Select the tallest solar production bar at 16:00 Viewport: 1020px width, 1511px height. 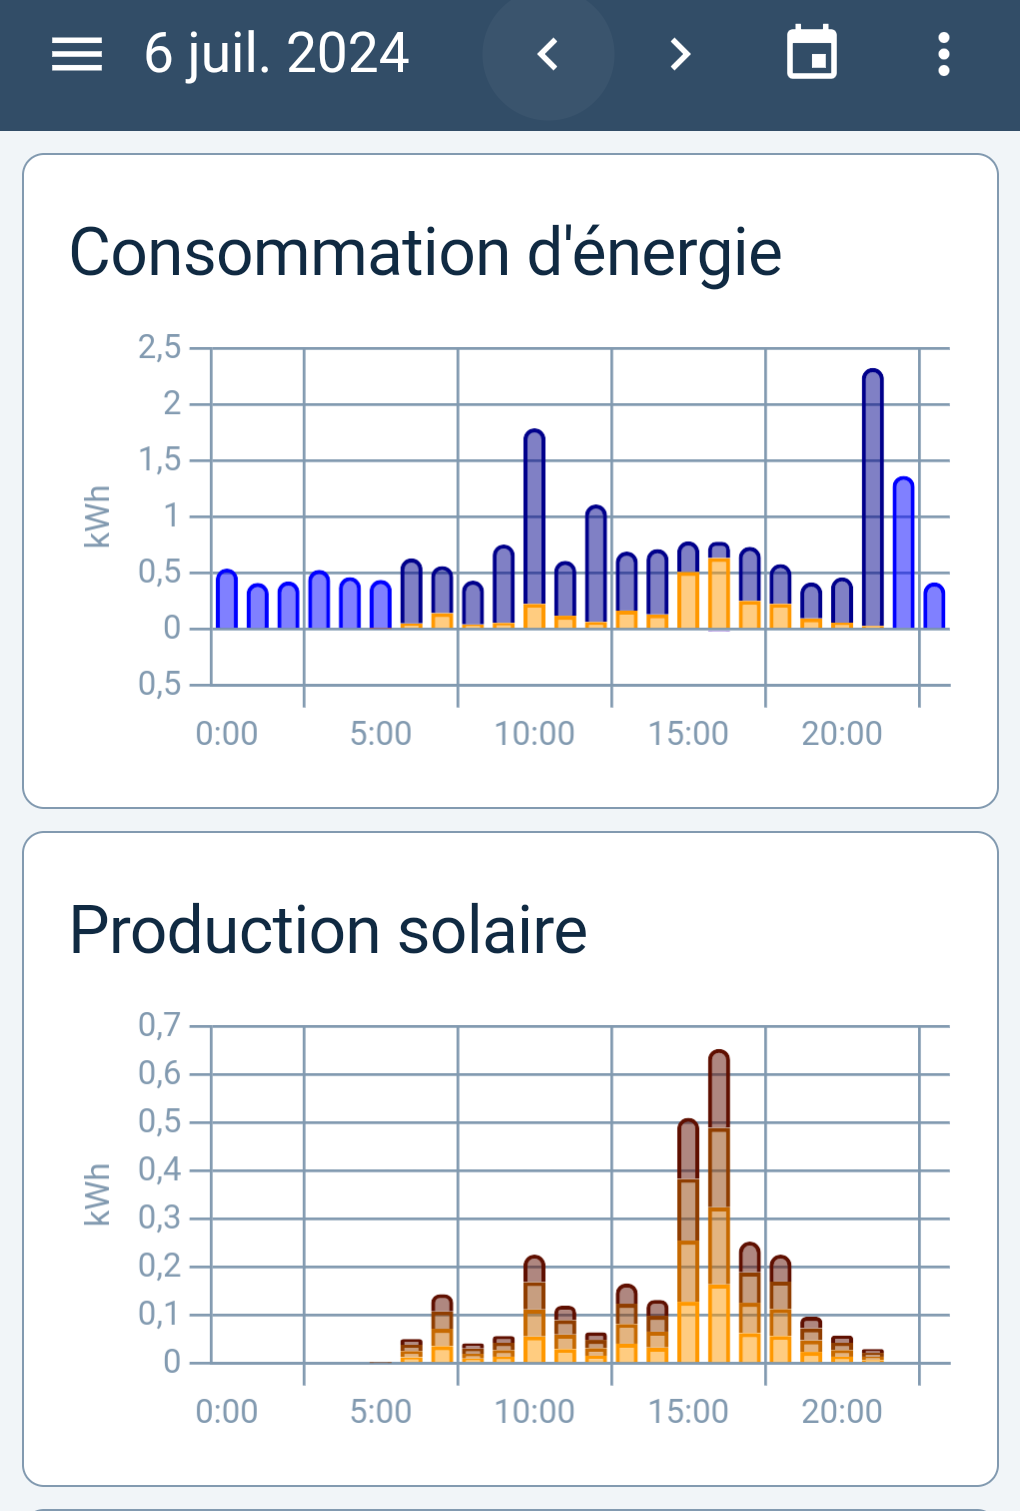point(719,1206)
